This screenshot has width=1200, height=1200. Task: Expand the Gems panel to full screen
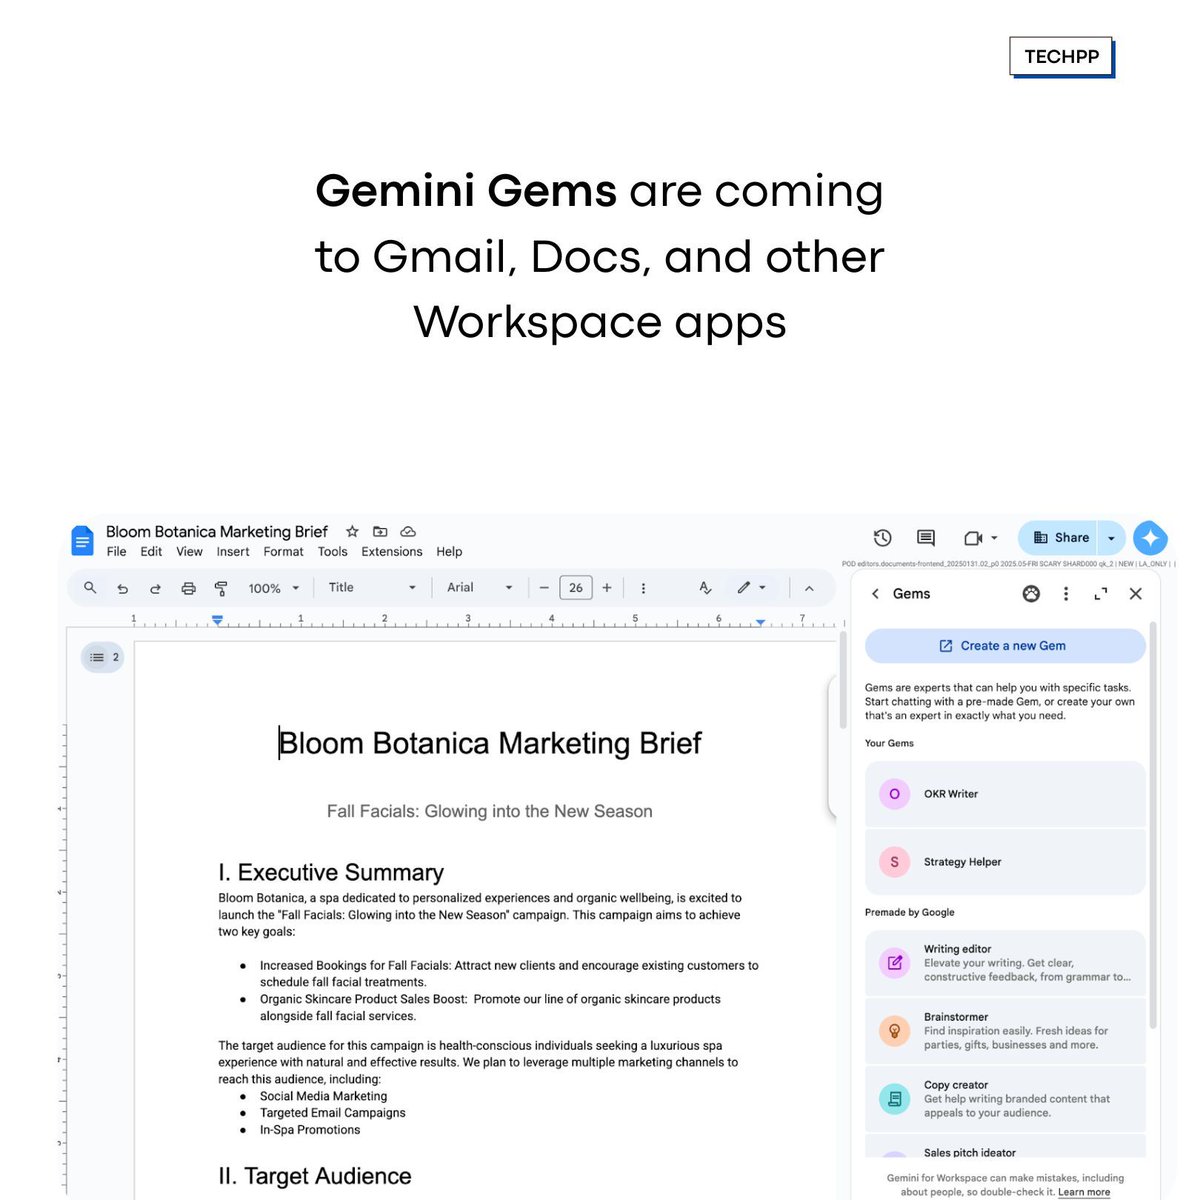[1101, 593]
